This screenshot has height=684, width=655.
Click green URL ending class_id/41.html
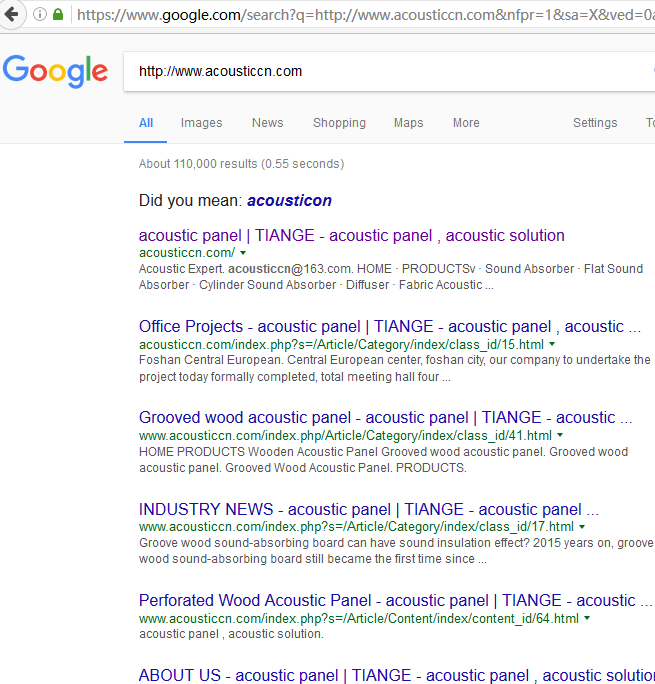[x=345, y=435]
